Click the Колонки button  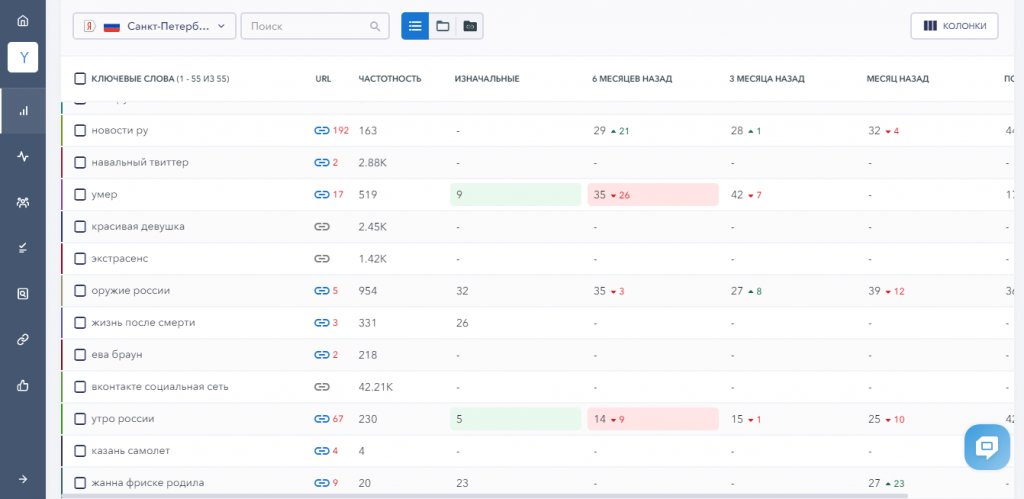click(x=954, y=26)
